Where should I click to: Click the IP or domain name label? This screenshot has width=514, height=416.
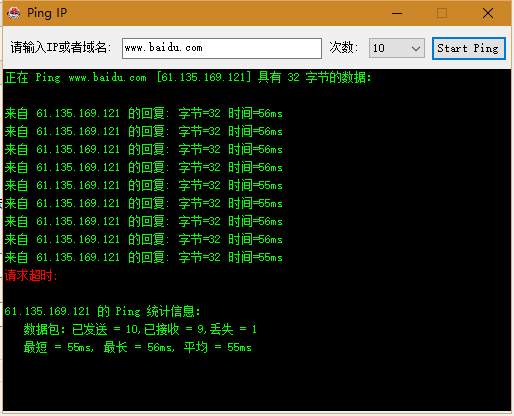(60, 48)
